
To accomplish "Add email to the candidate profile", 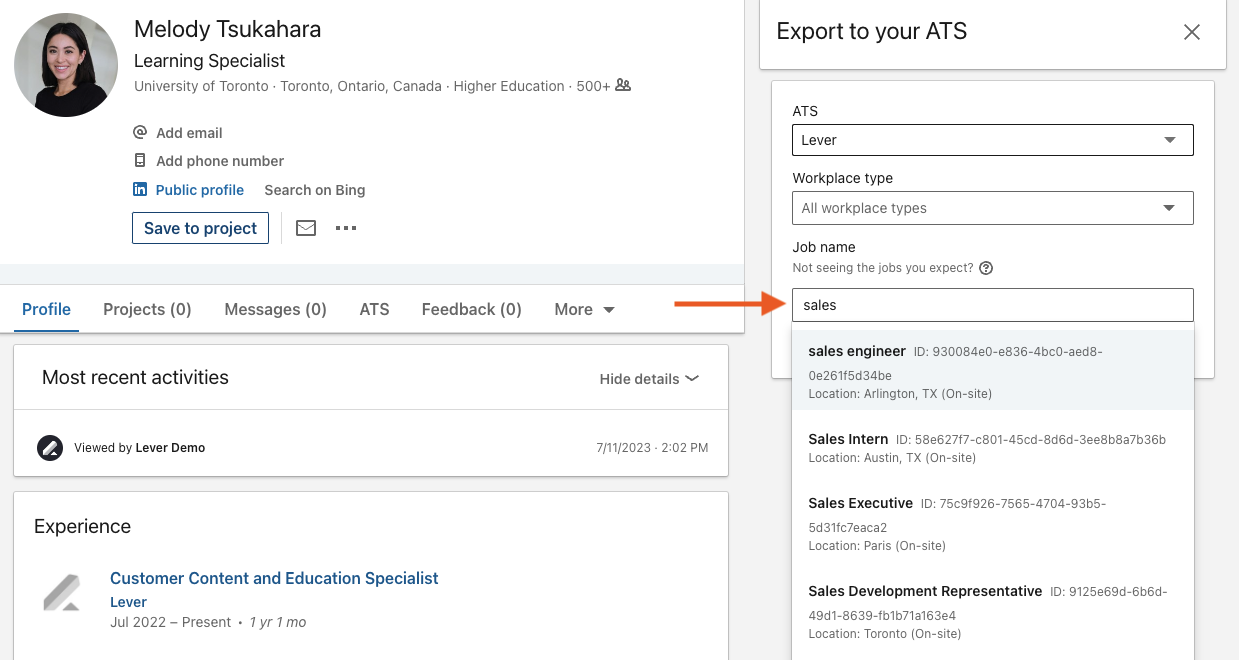I will click(189, 132).
